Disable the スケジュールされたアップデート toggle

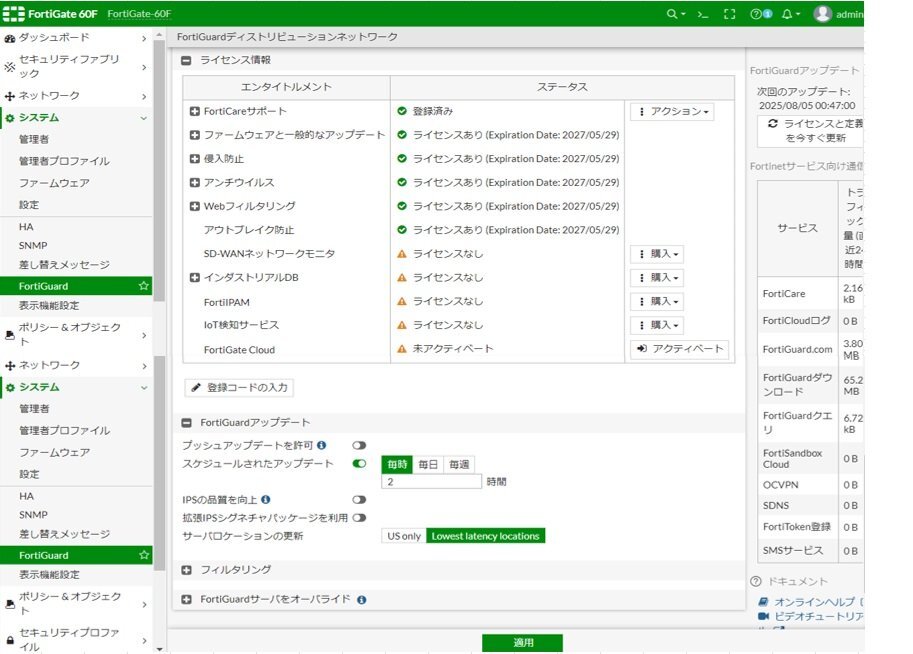[x=359, y=464]
